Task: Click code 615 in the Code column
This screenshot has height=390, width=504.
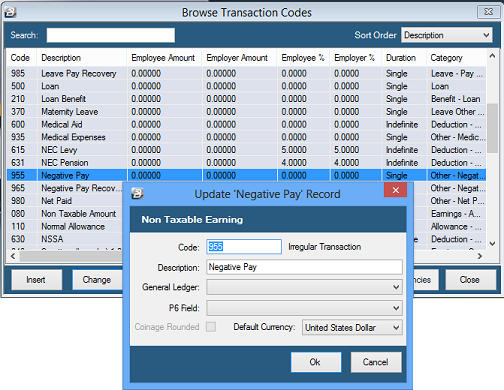Action: pos(18,150)
